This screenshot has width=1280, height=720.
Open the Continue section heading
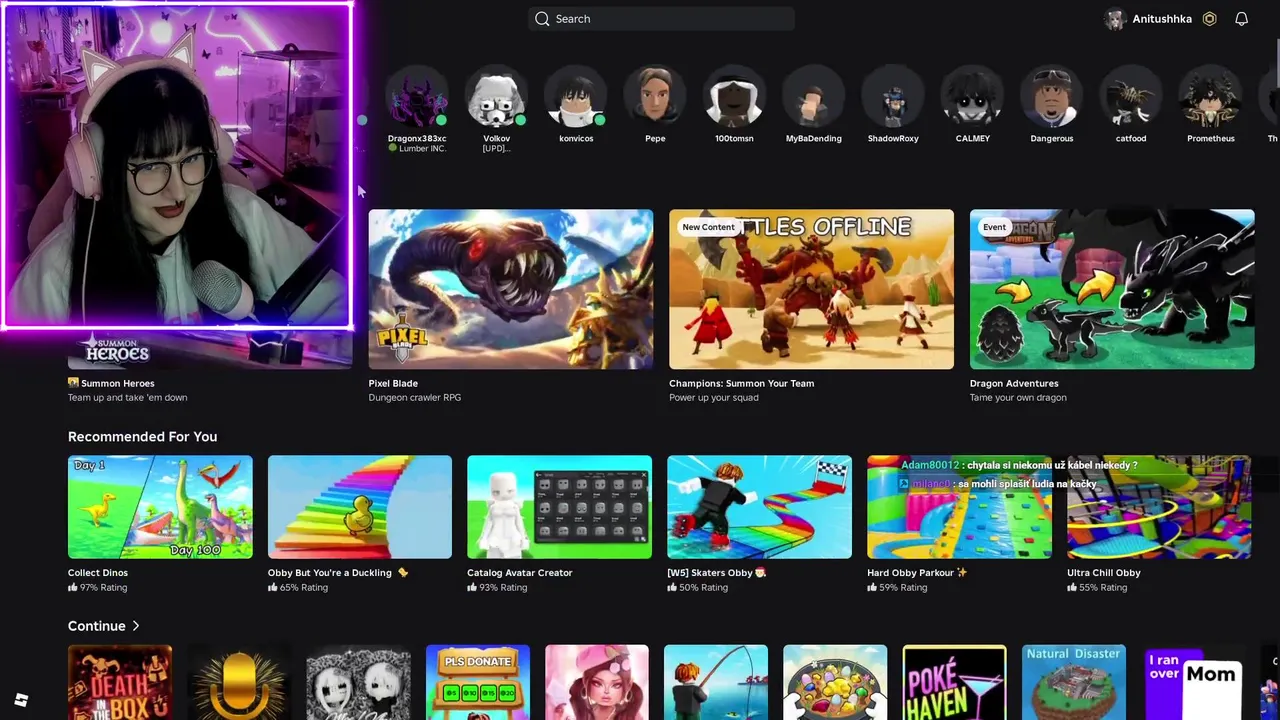(x=97, y=626)
